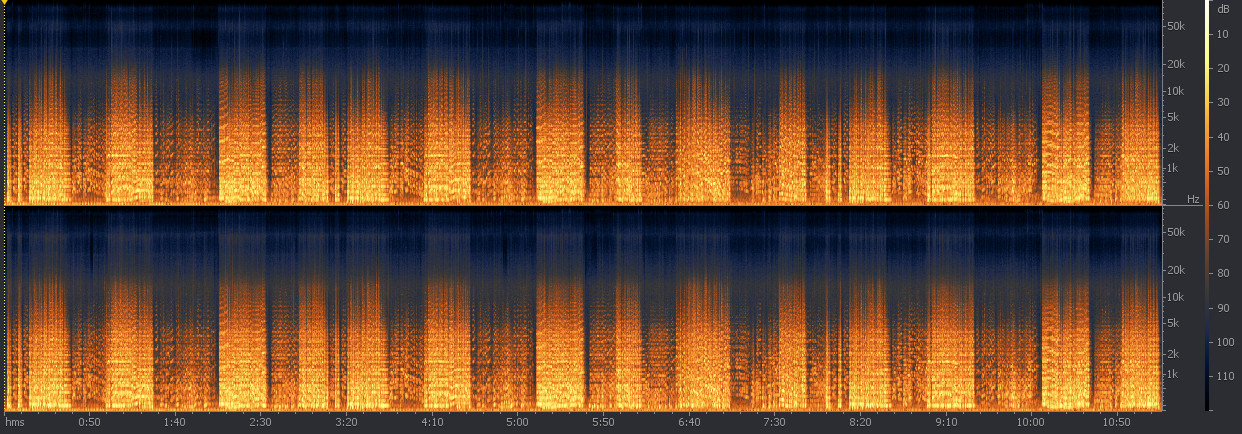Click the yellow playhead marker at timeline start

click(5, 3)
